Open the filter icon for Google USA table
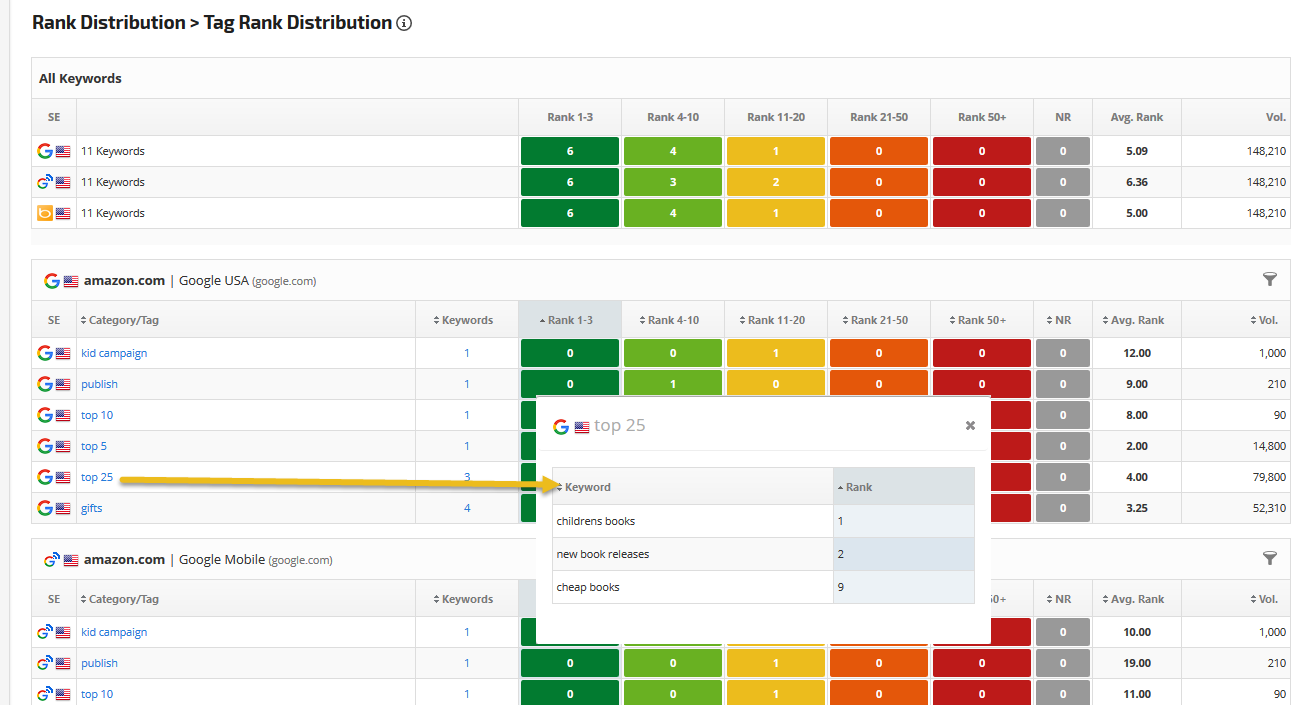1305x705 pixels. click(1269, 280)
